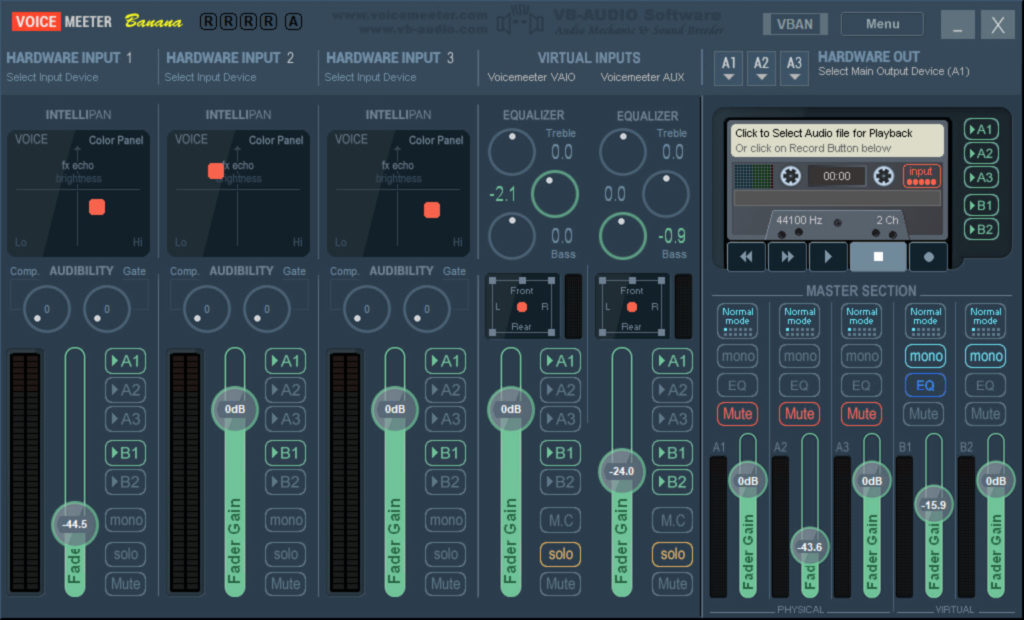Click the Voicemeeter VAIO mid EQ knob at -2.1
The height and width of the screenshot is (620, 1024).
[x=554, y=194]
